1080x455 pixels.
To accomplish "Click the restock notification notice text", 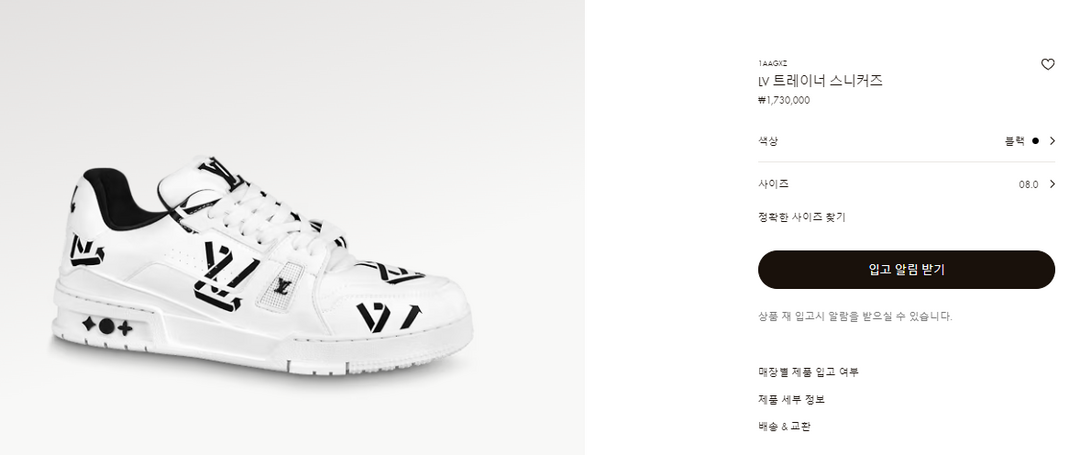I will tap(855, 317).
